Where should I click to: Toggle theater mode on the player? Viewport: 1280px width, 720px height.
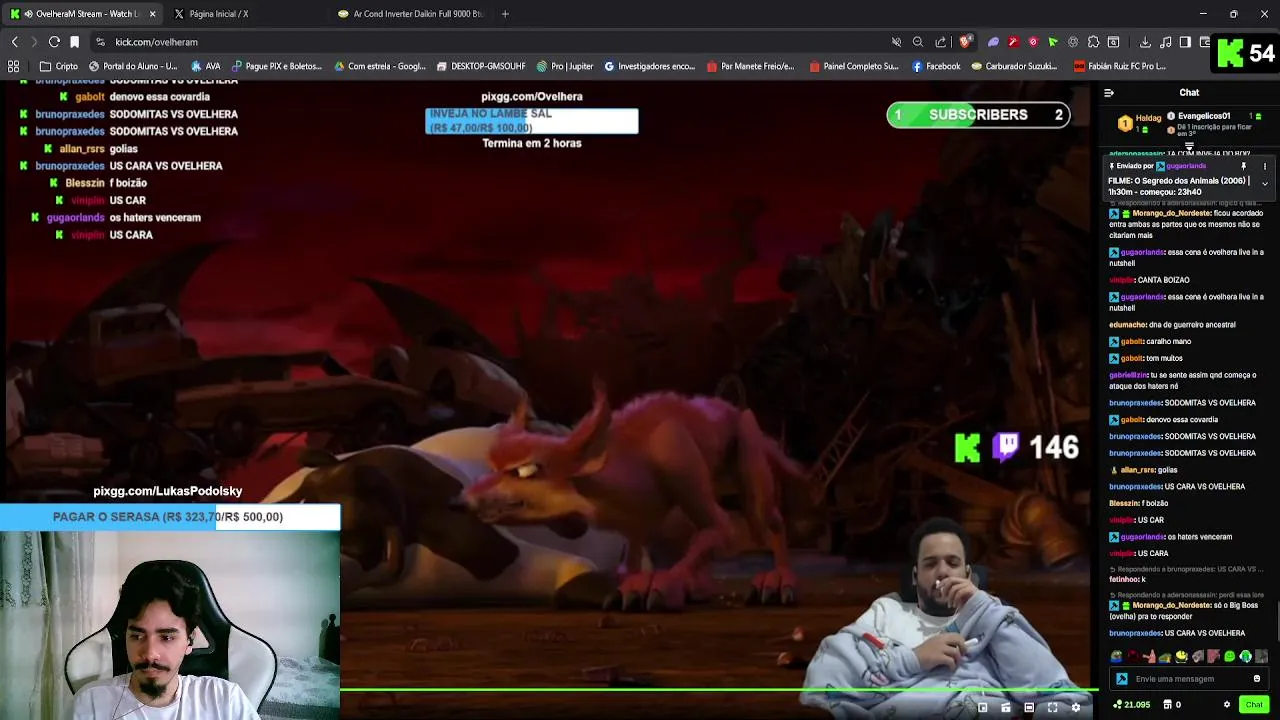[x=1029, y=707]
